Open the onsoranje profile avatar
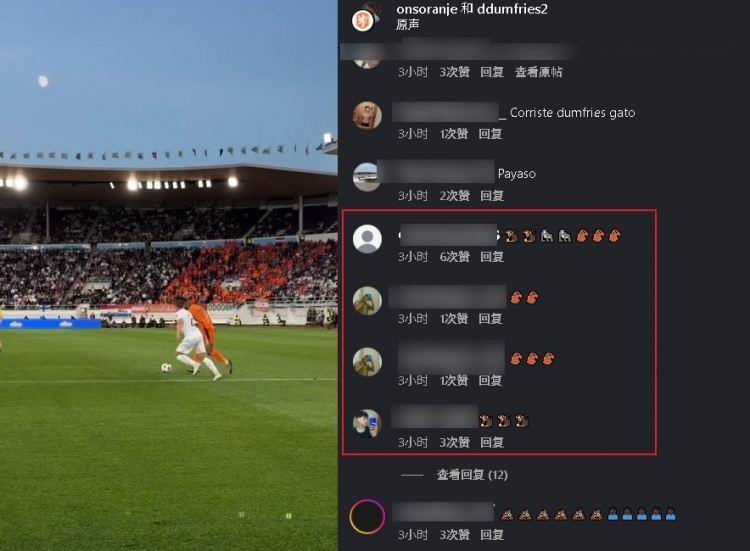 (x=362, y=20)
